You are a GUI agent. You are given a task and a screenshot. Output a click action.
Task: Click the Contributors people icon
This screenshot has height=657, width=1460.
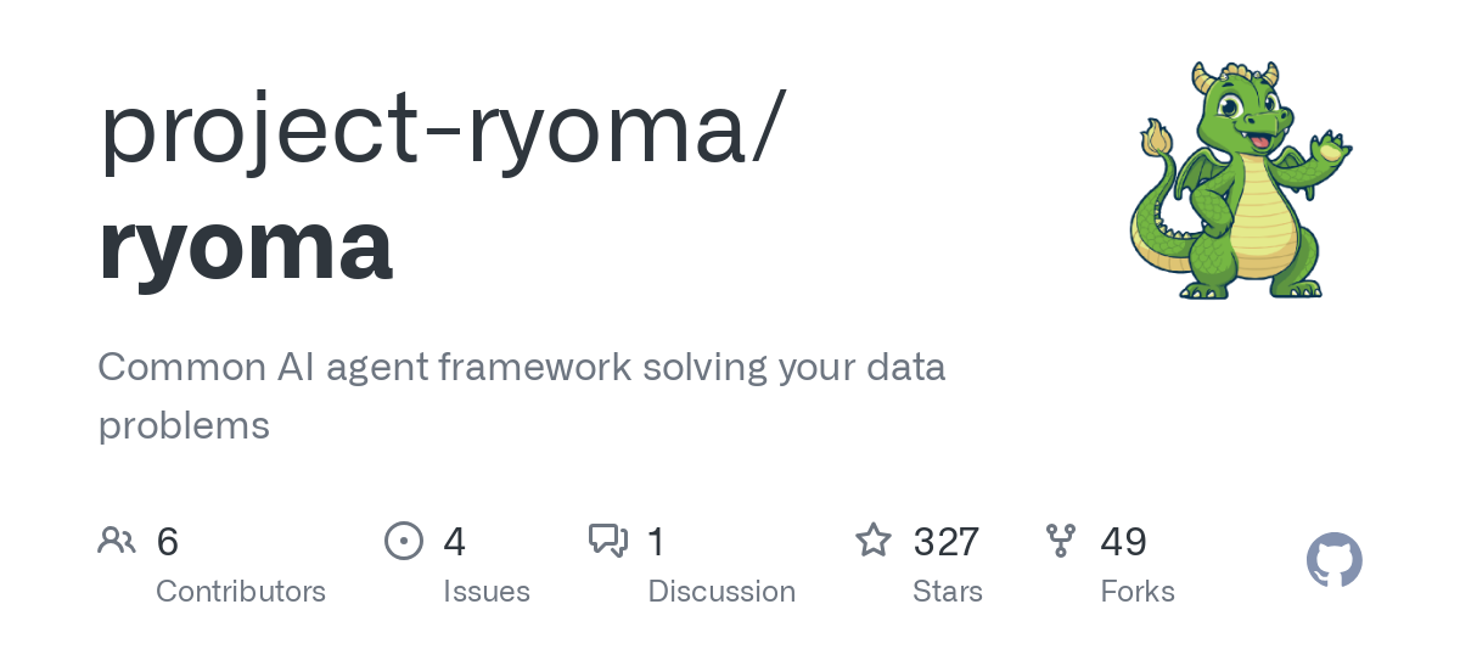pyautogui.click(x=116, y=541)
